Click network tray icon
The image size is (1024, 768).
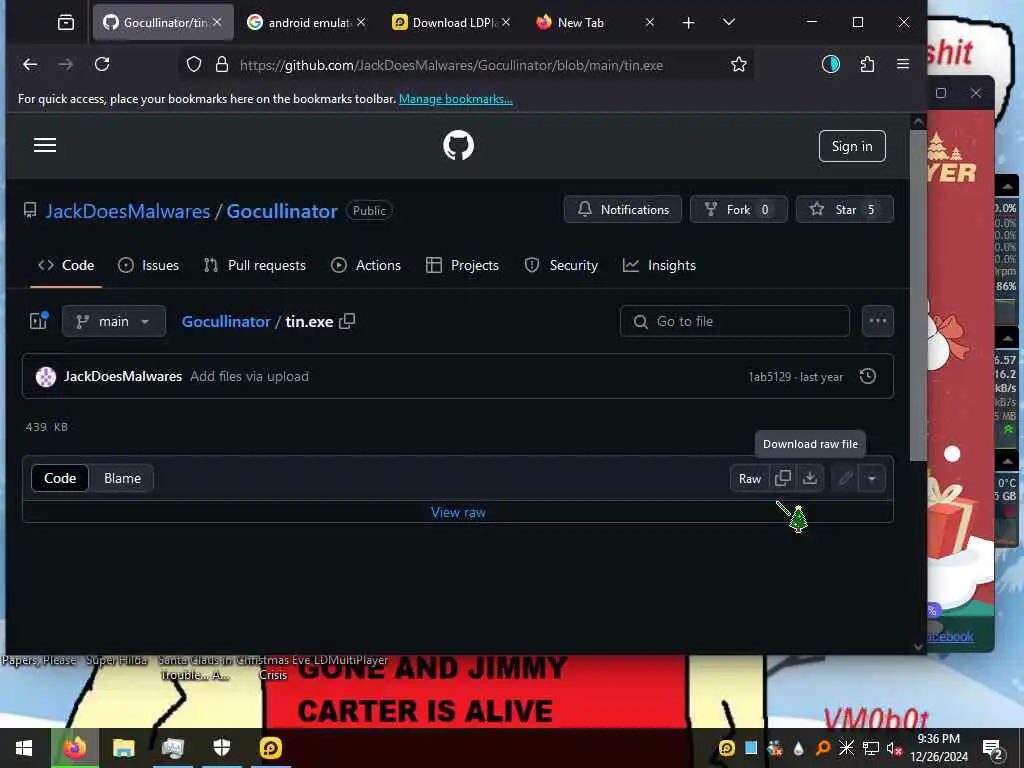click(x=871, y=748)
